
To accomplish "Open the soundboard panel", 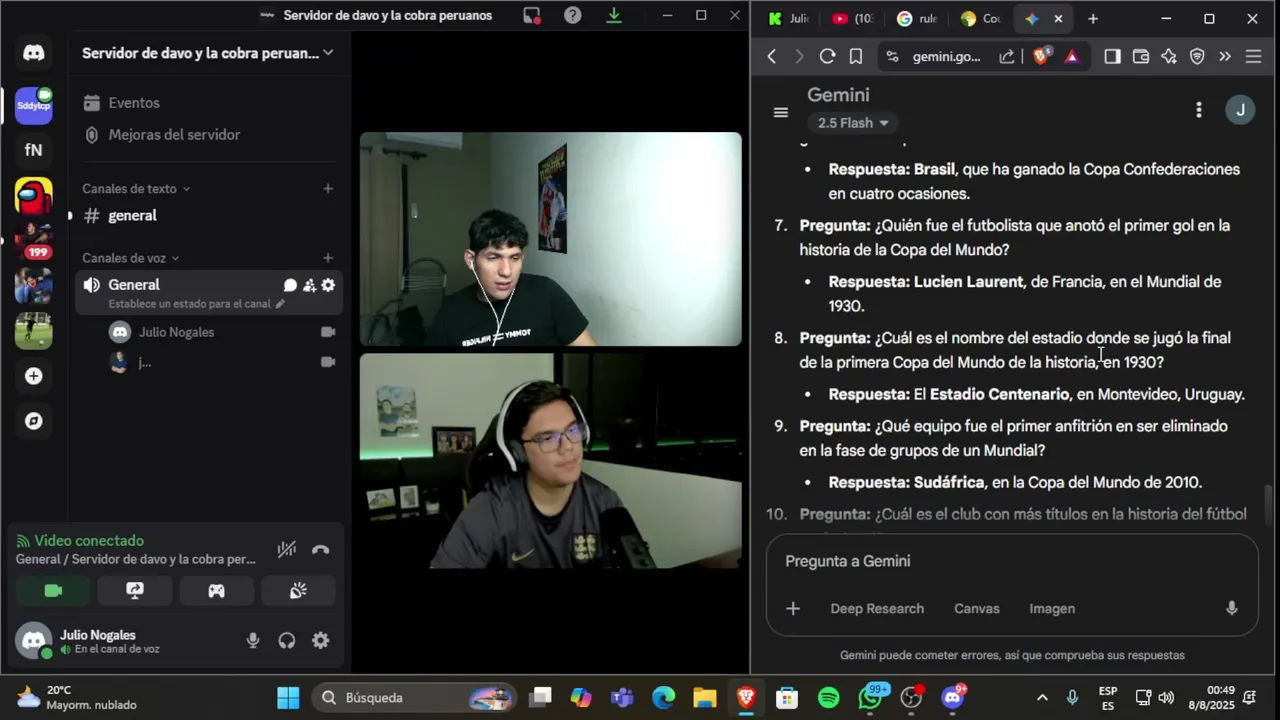I will (298, 591).
